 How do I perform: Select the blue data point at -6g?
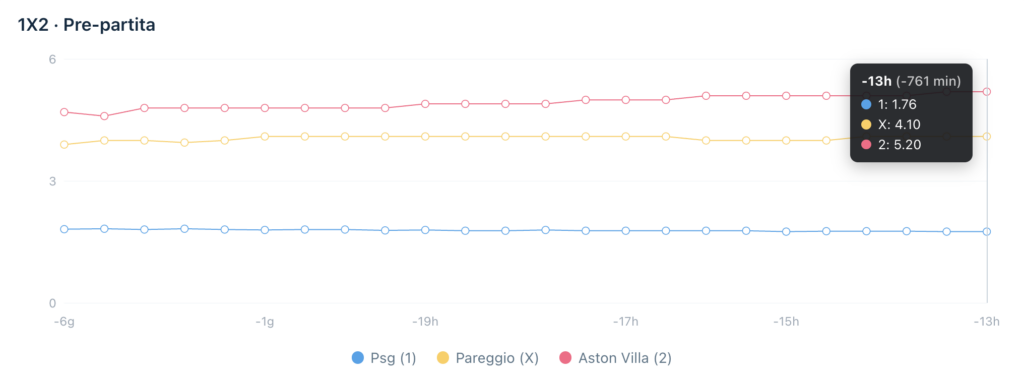click(x=64, y=229)
